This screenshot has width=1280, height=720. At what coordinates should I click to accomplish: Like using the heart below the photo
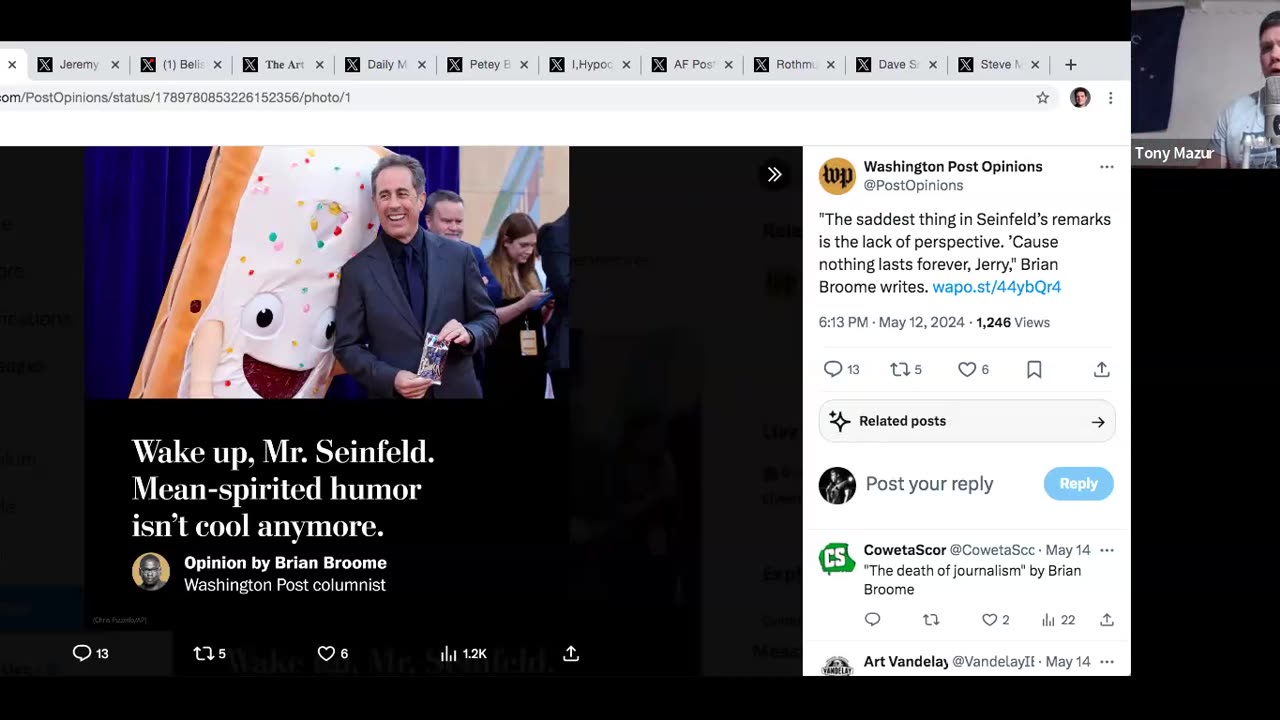tap(332, 653)
